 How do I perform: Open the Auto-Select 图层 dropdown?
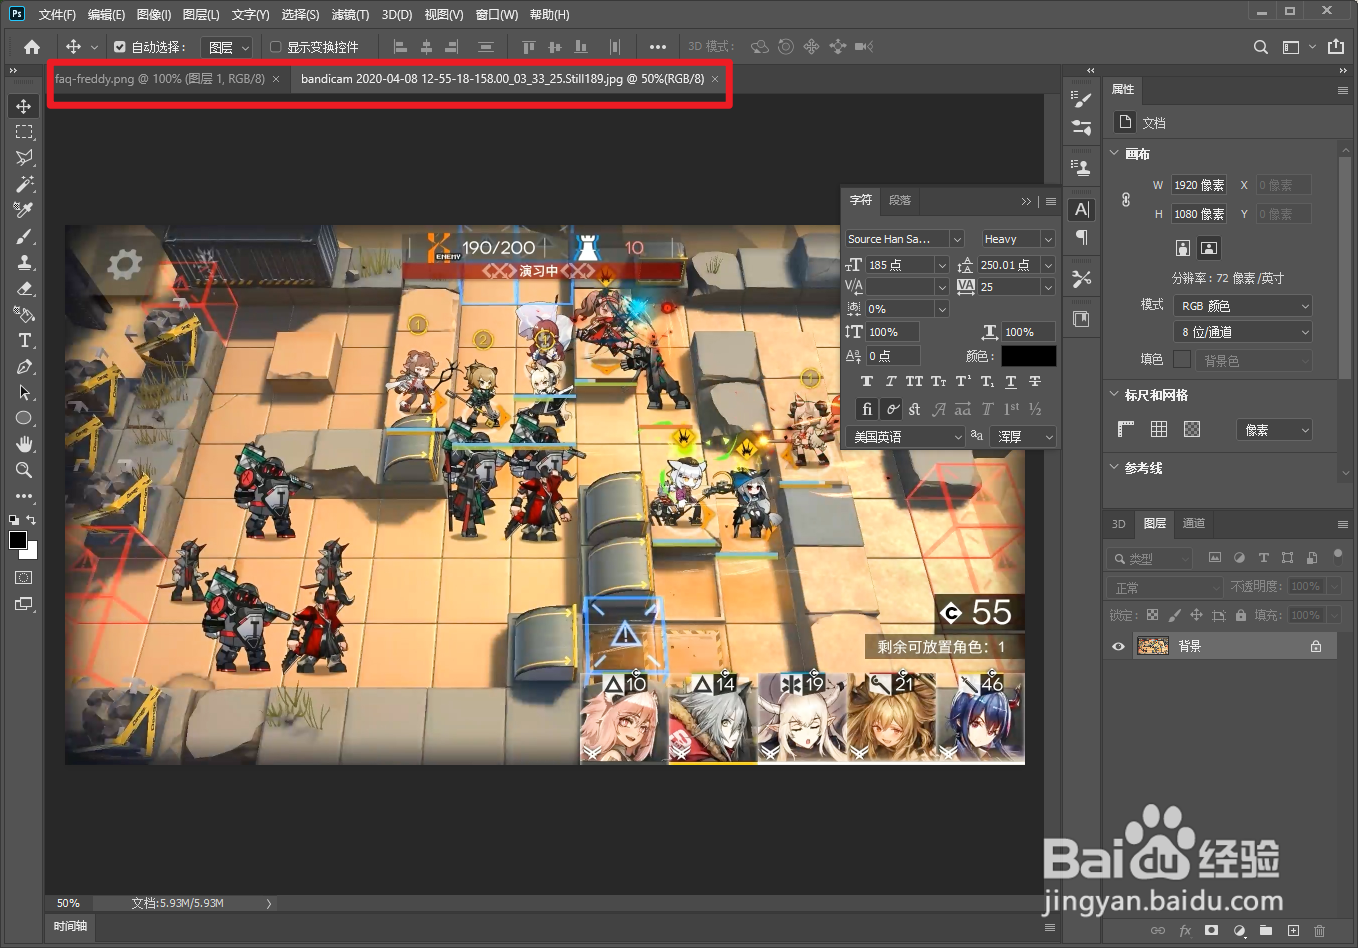pyautogui.click(x=227, y=47)
